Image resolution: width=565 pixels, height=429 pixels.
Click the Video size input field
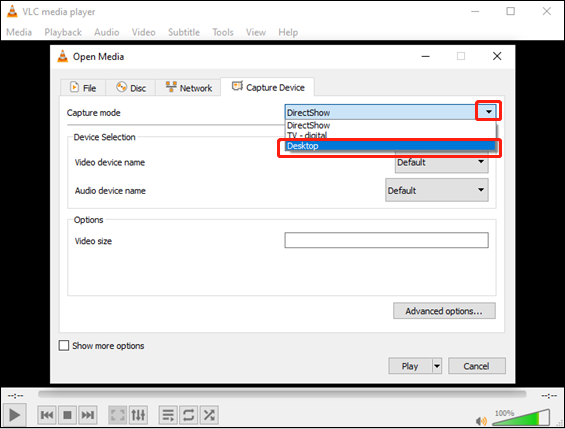tap(386, 240)
